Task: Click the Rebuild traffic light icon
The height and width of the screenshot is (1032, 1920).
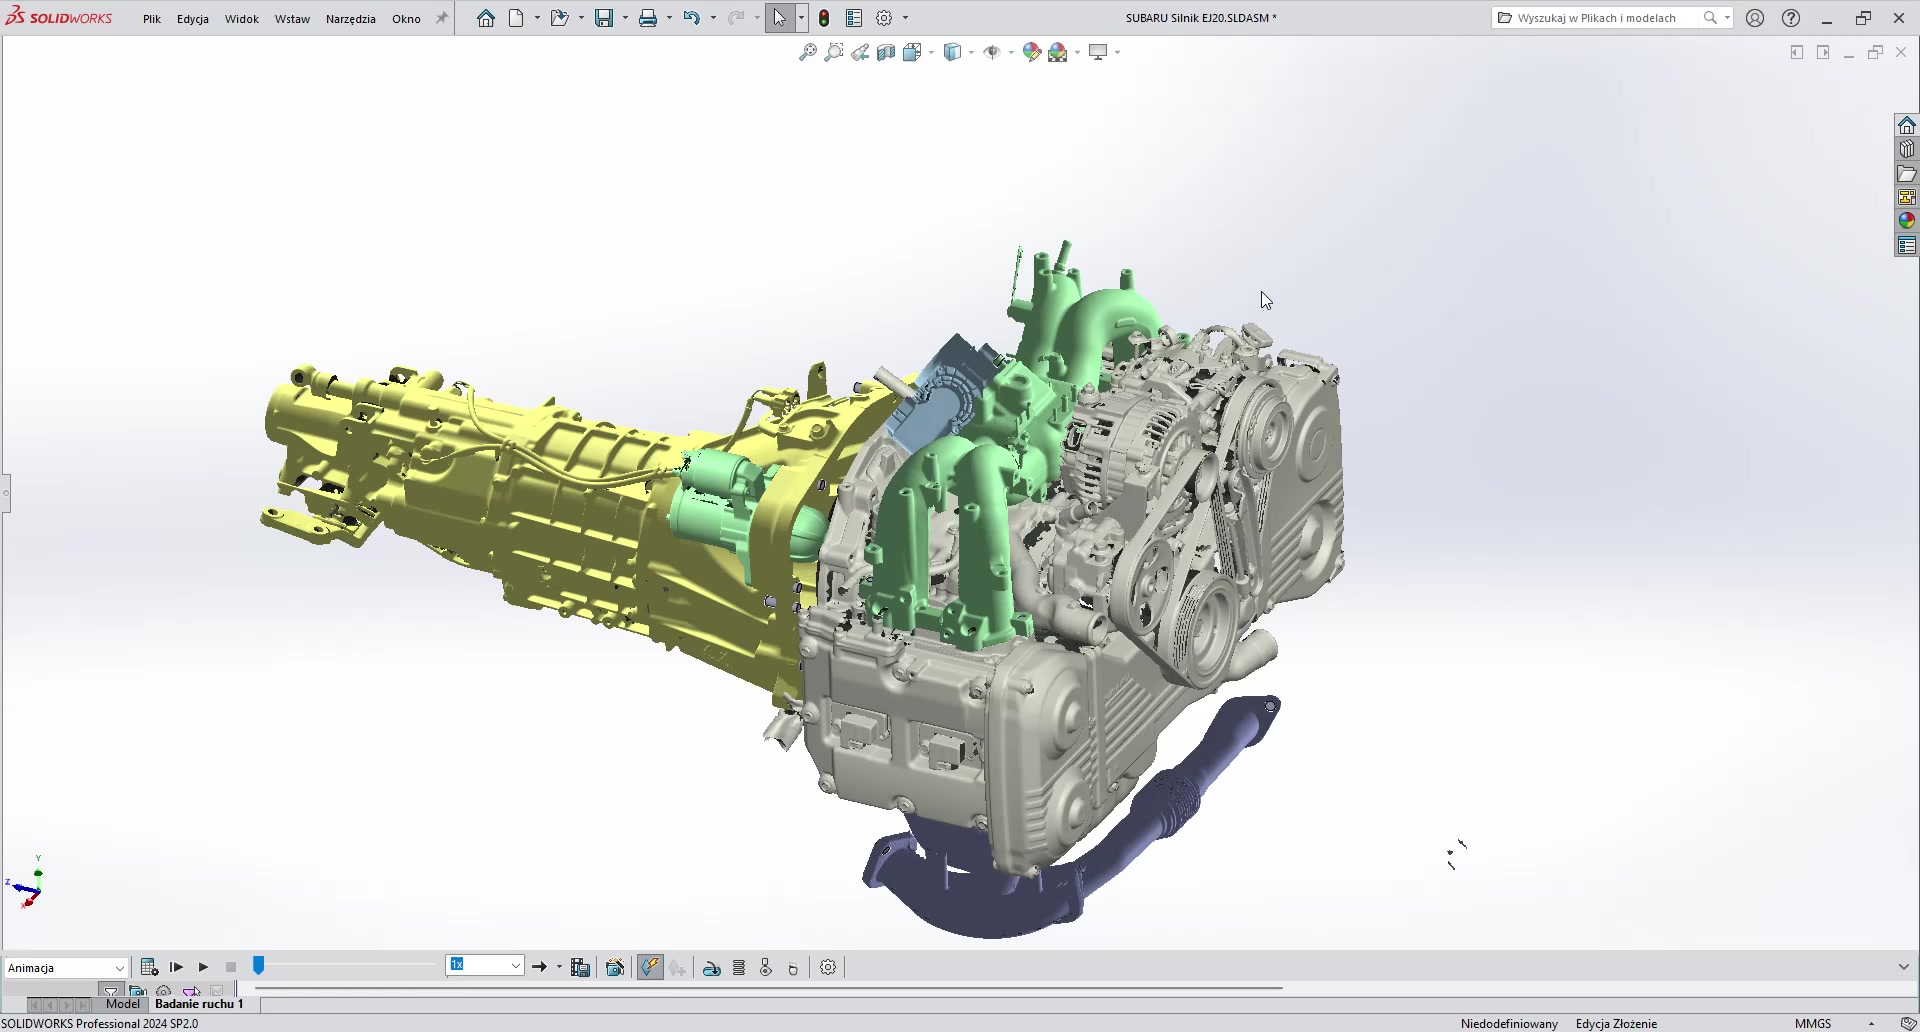Action: coord(824,18)
